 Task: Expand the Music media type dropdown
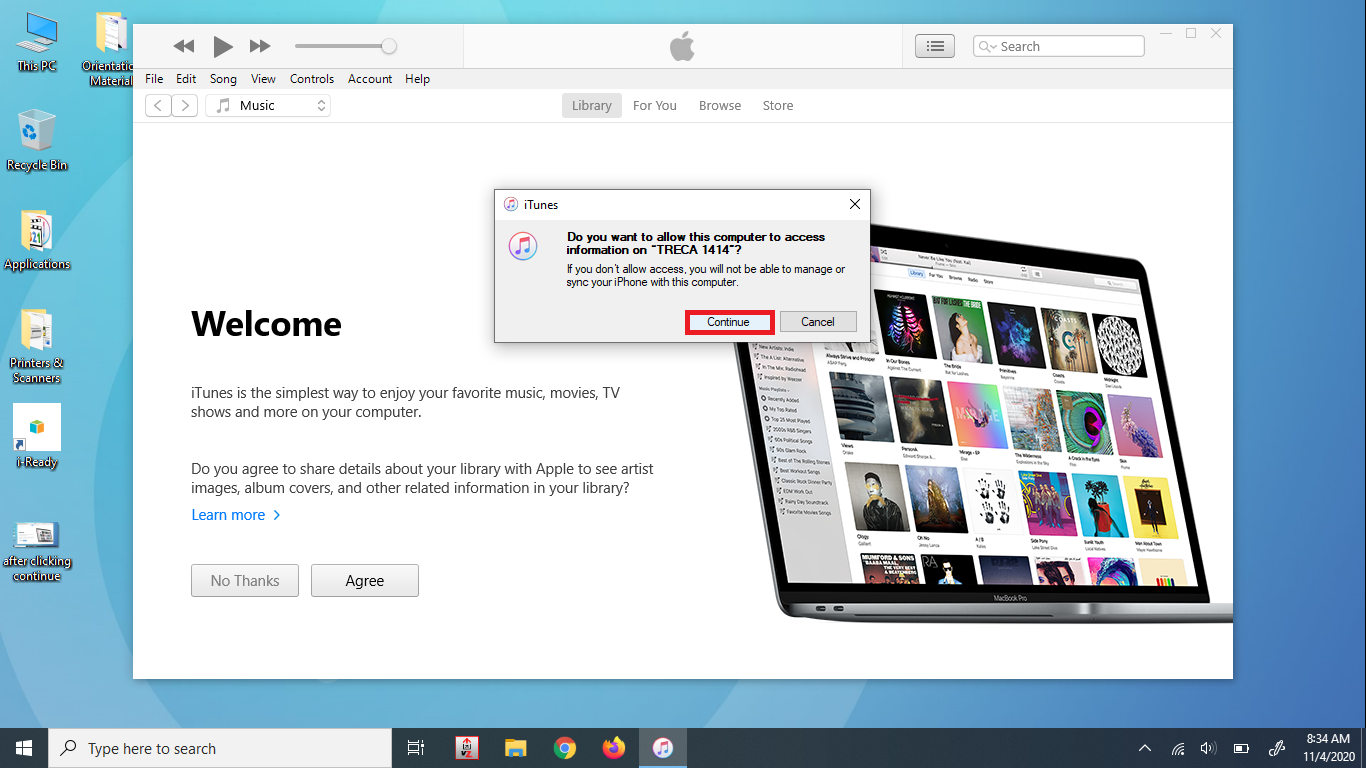point(268,106)
